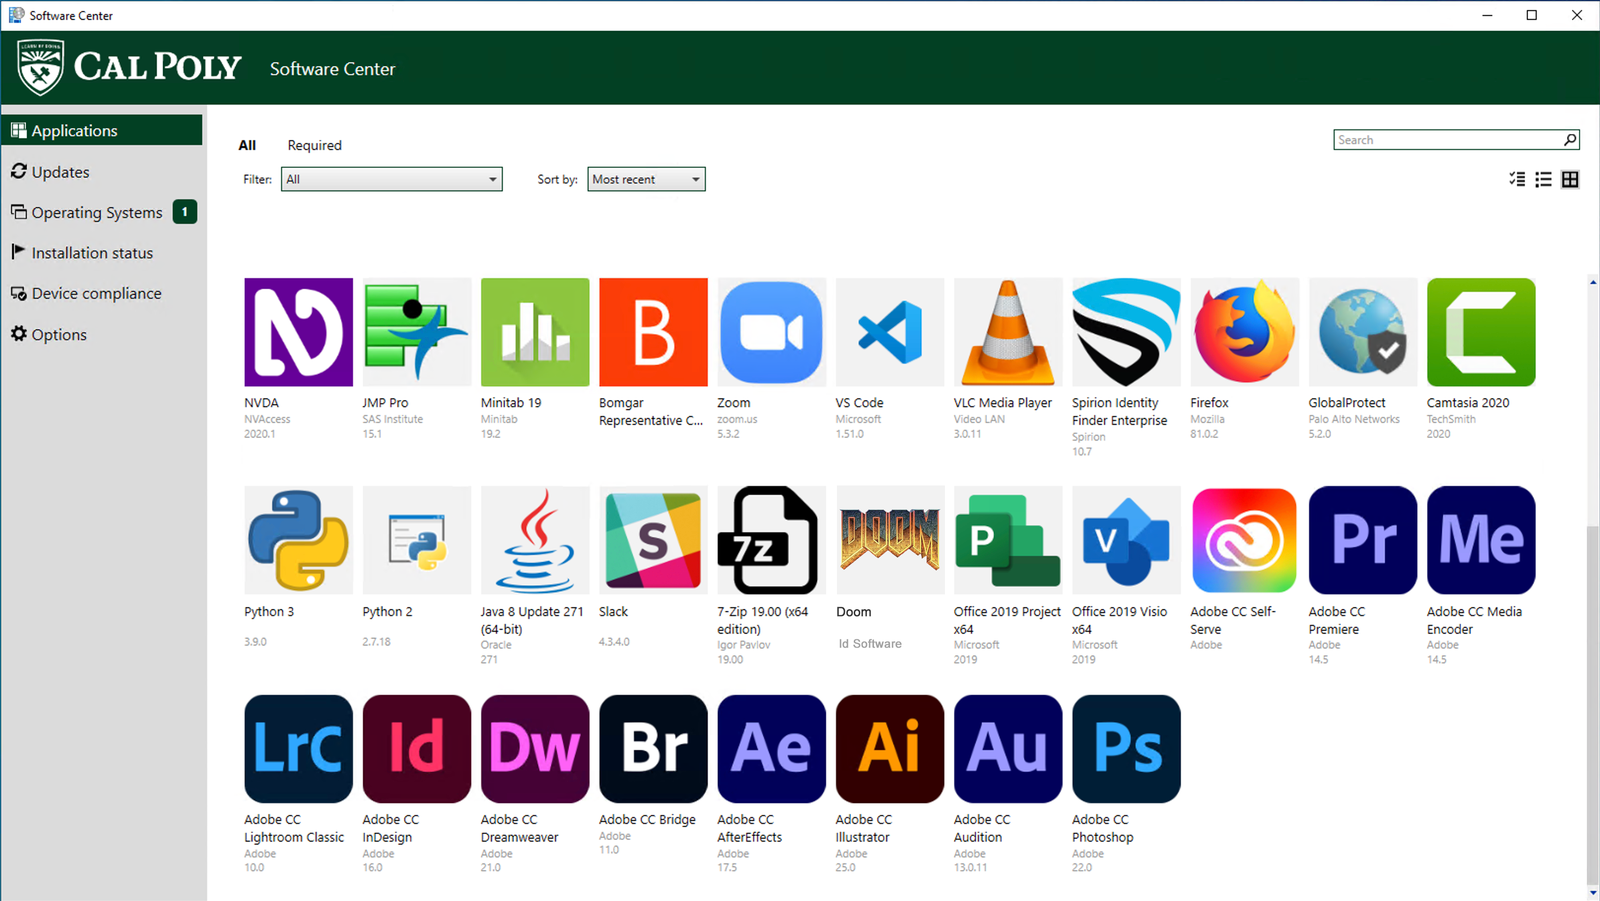View Installation status in the sidebar
Image resolution: width=1600 pixels, height=901 pixels.
point(103,252)
